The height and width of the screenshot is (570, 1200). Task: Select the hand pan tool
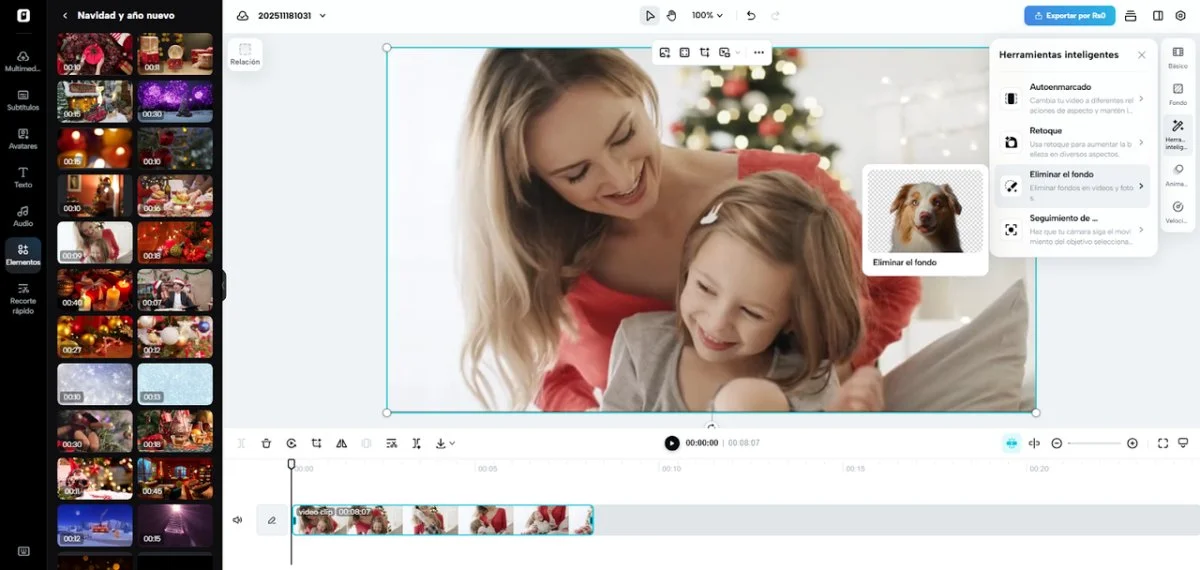tap(672, 16)
